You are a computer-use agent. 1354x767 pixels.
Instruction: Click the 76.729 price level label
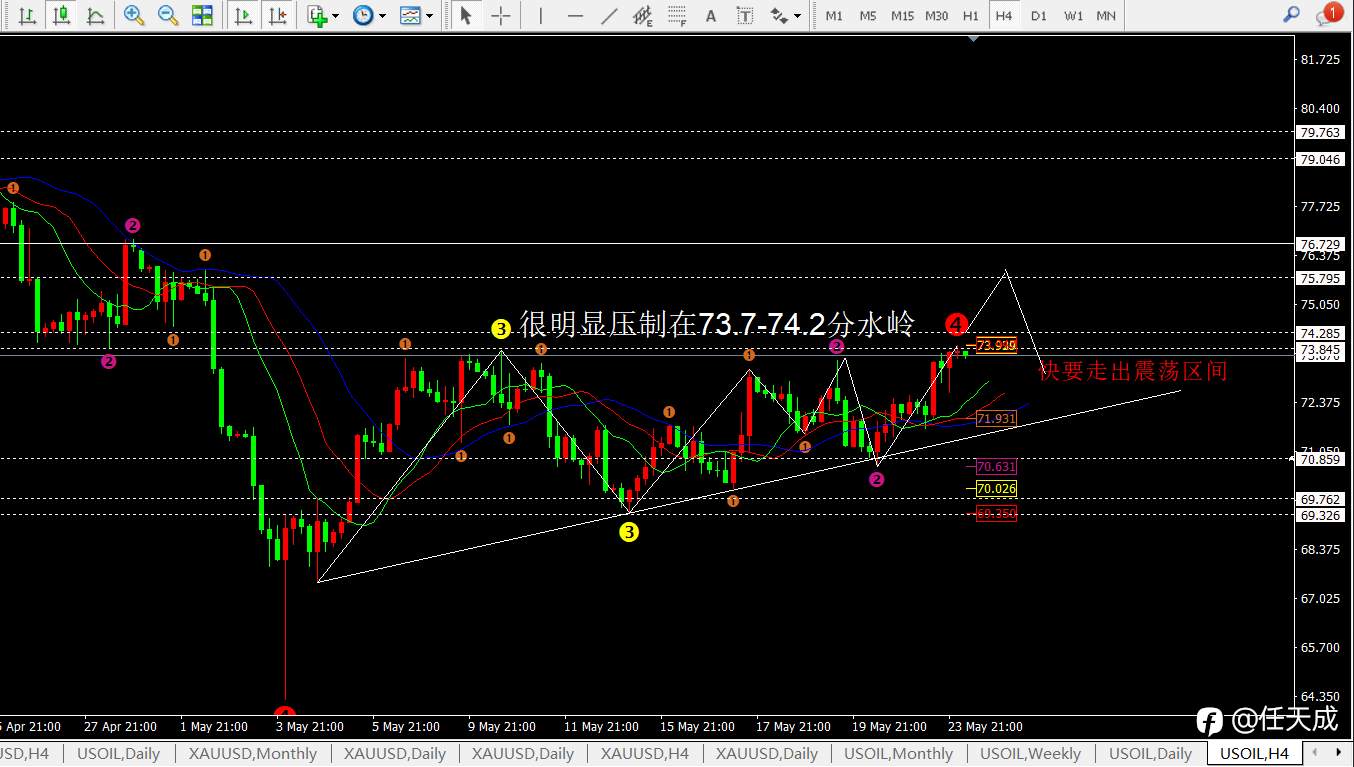click(x=1319, y=244)
